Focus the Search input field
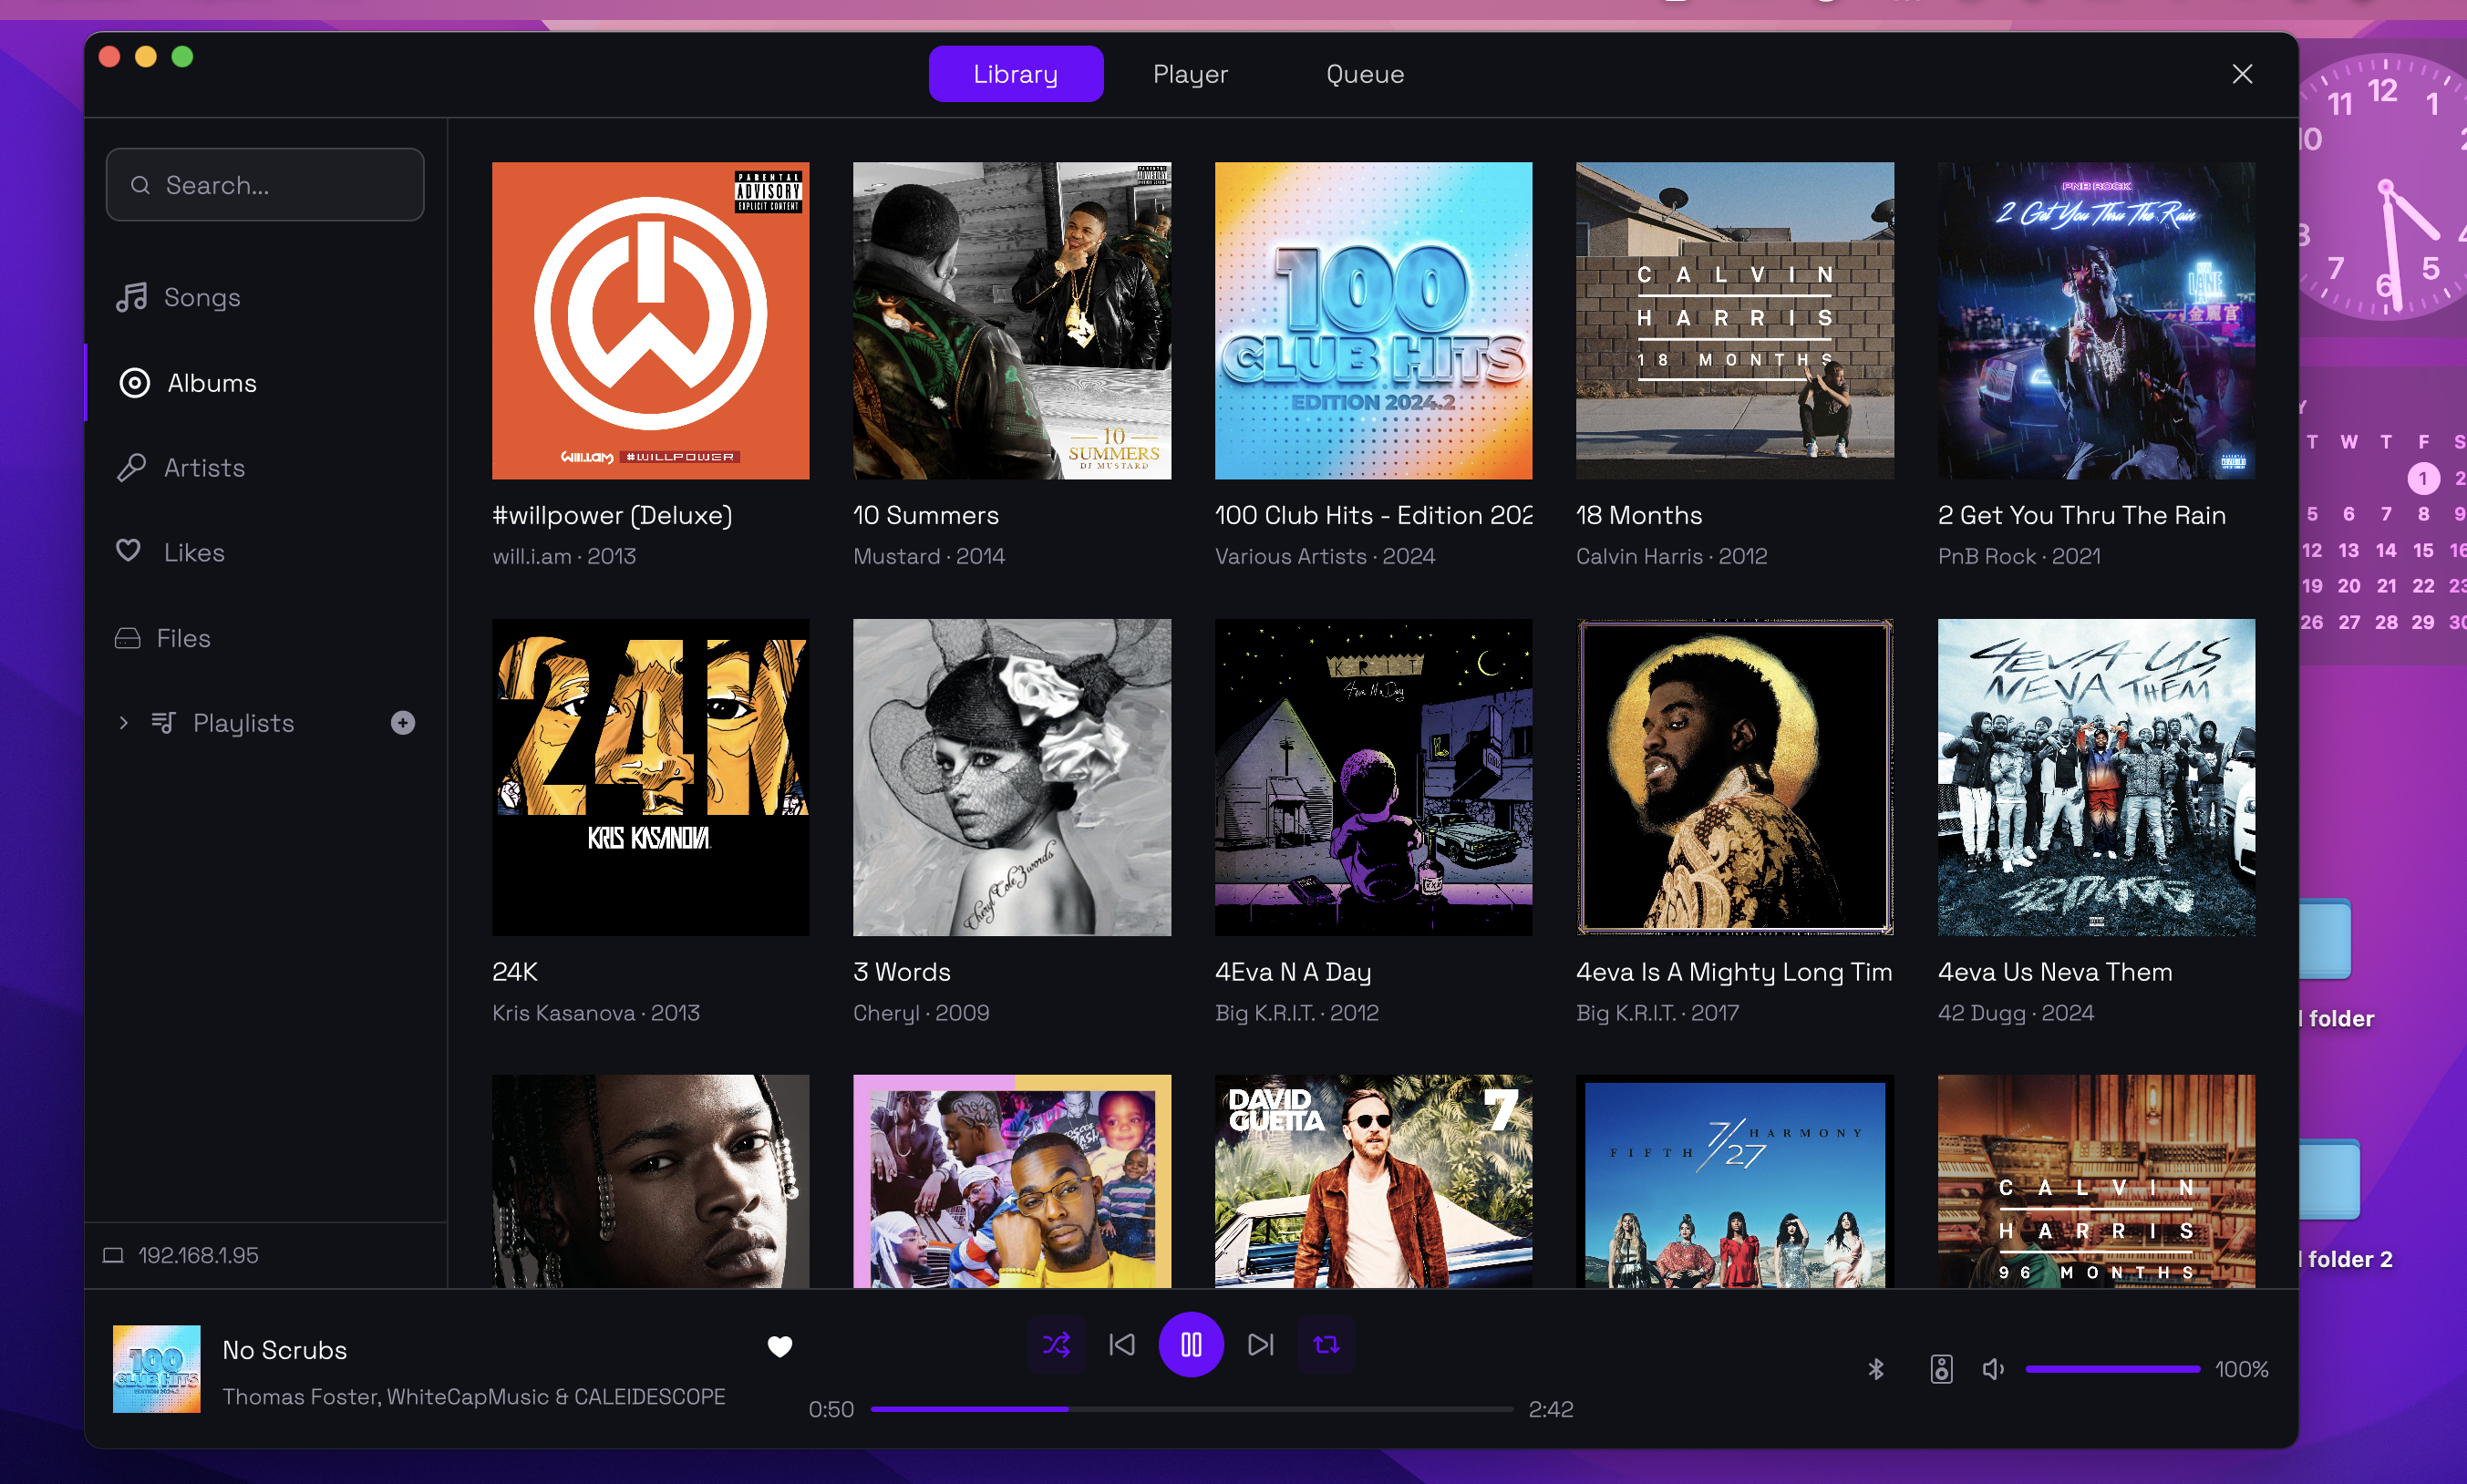Image resolution: width=2467 pixels, height=1484 pixels. tap(265, 185)
